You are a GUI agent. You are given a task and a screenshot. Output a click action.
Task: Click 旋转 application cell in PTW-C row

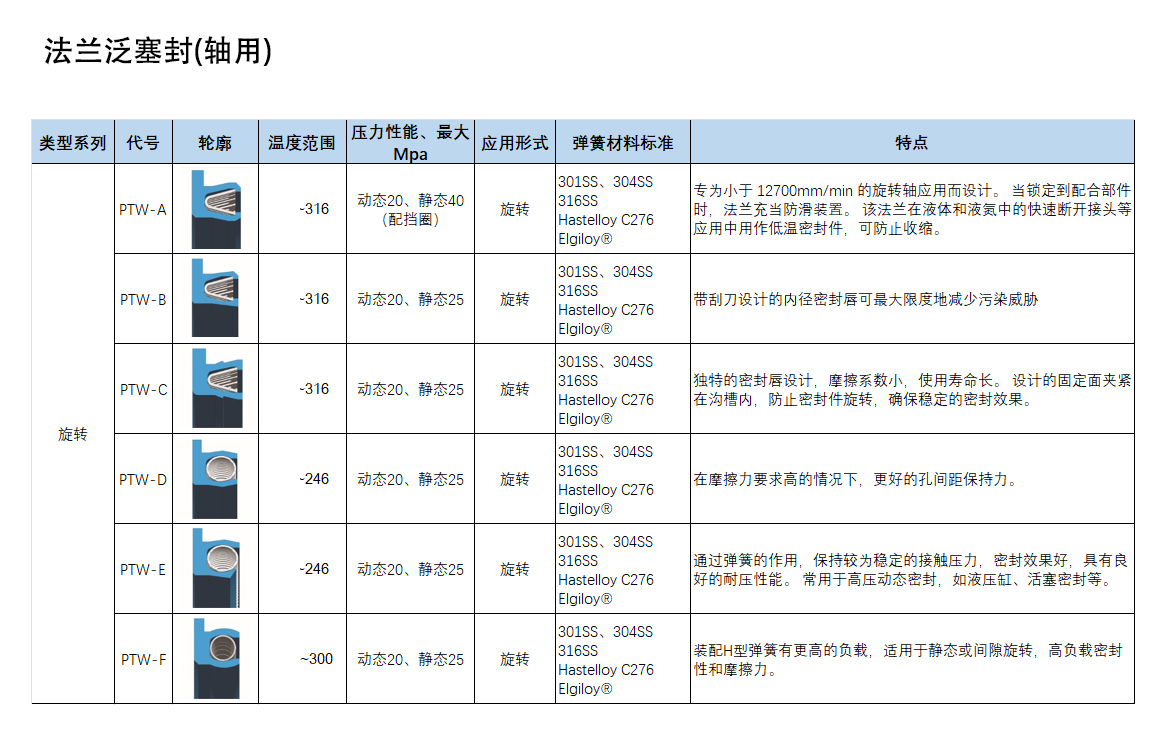click(x=515, y=389)
